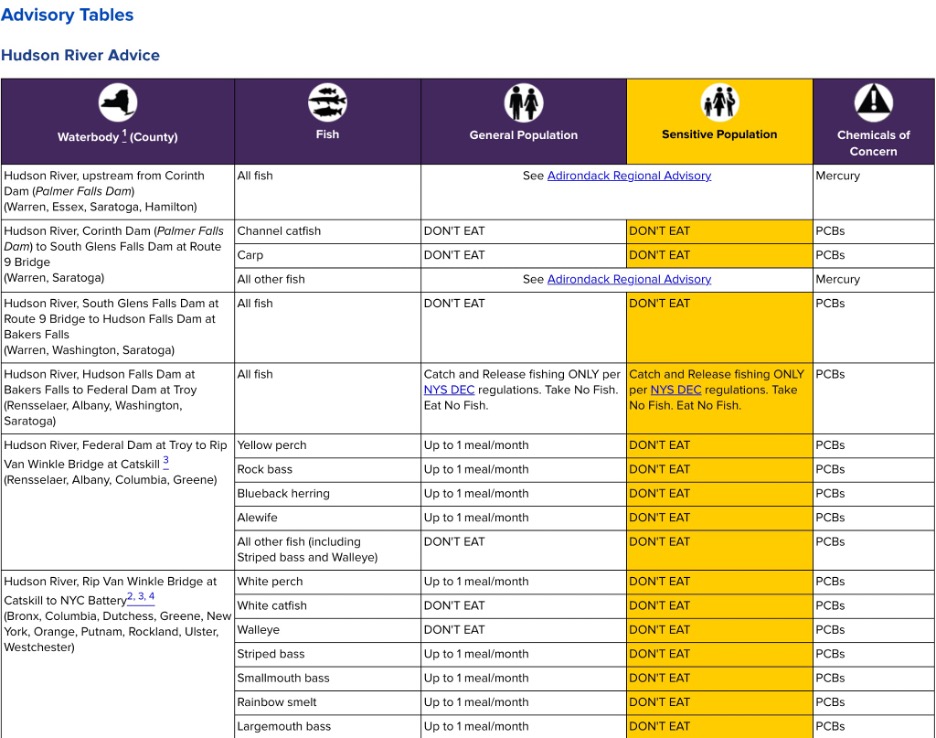Open Adirondack Regional Advisory link in All other fish row

tap(629, 280)
